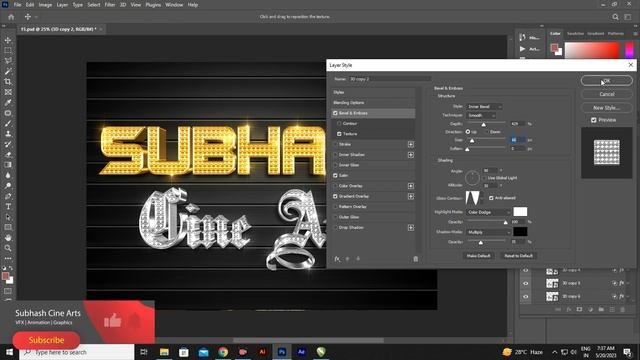Select the Eraser tool

tap(8, 155)
